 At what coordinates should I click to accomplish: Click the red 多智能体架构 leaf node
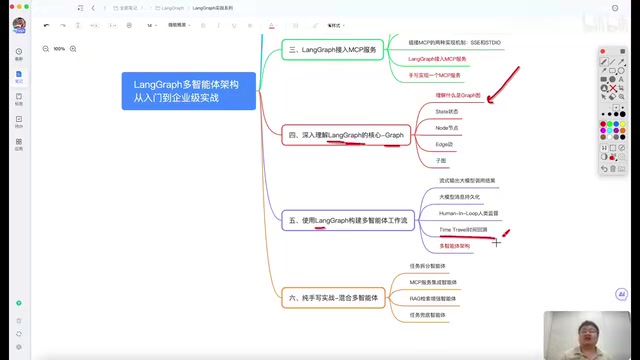coord(455,246)
